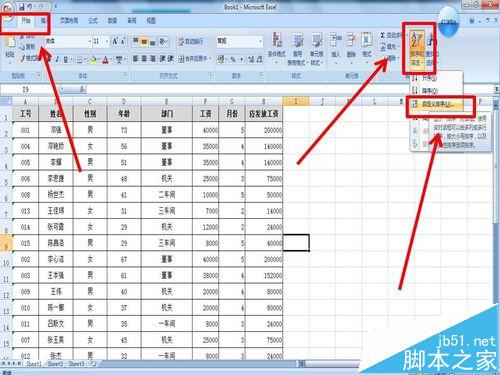The image size is (500, 375).
Task: Toggle underline formatting
Action: [66, 59]
